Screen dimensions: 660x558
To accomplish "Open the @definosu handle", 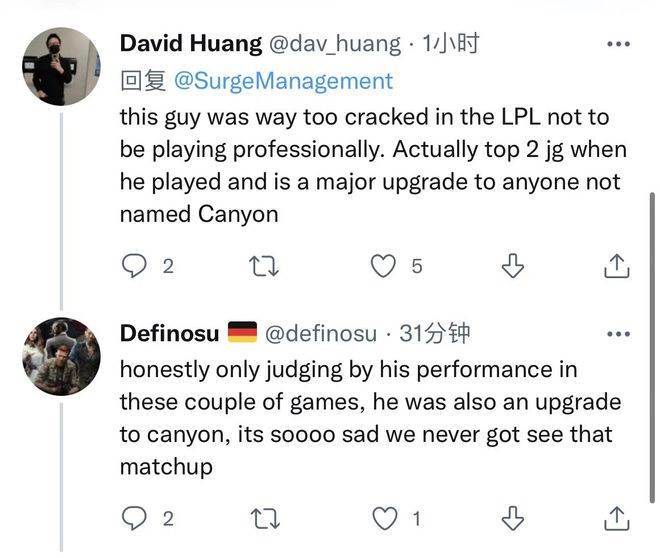I will [321, 334].
